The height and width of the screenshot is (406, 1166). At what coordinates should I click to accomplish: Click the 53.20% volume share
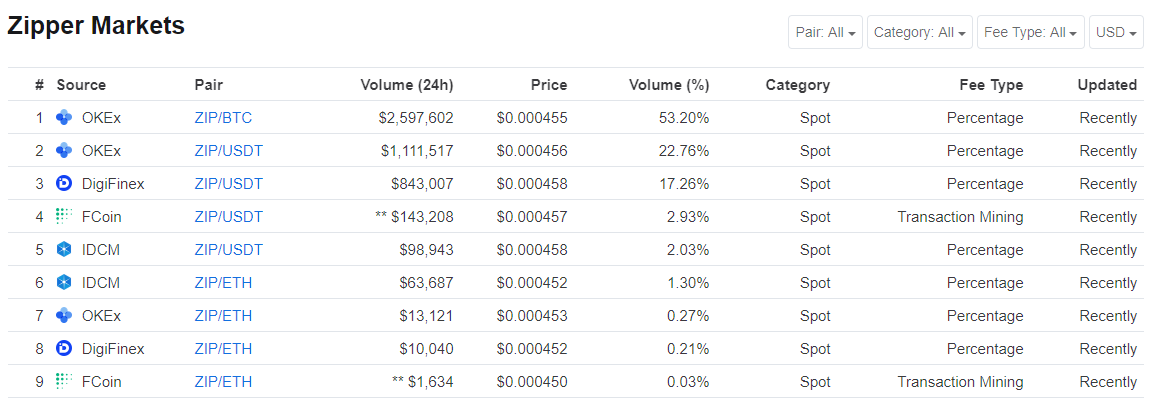(x=686, y=117)
